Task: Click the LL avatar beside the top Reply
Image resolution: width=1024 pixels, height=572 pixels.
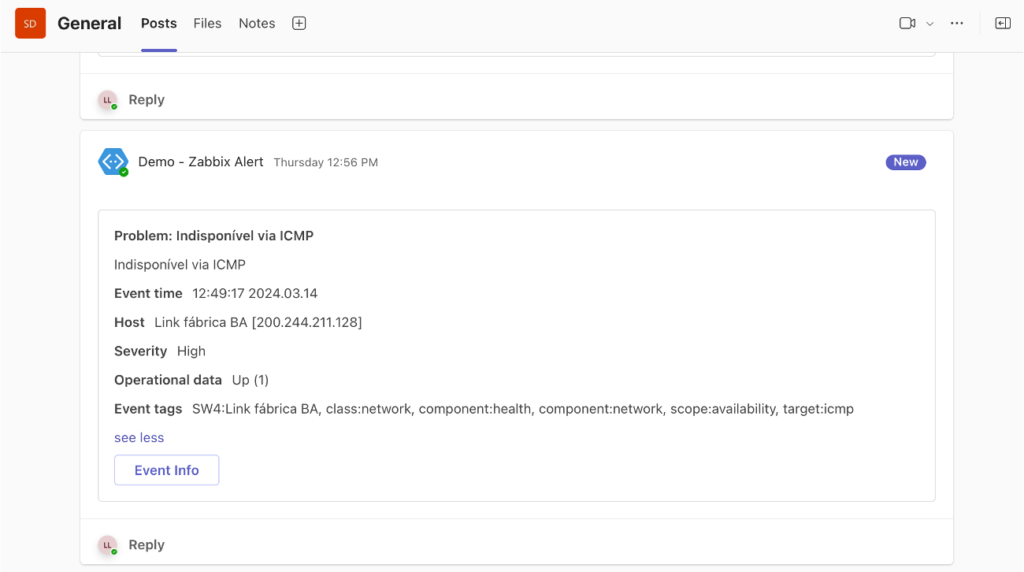Action: click(x=108, y=100)
